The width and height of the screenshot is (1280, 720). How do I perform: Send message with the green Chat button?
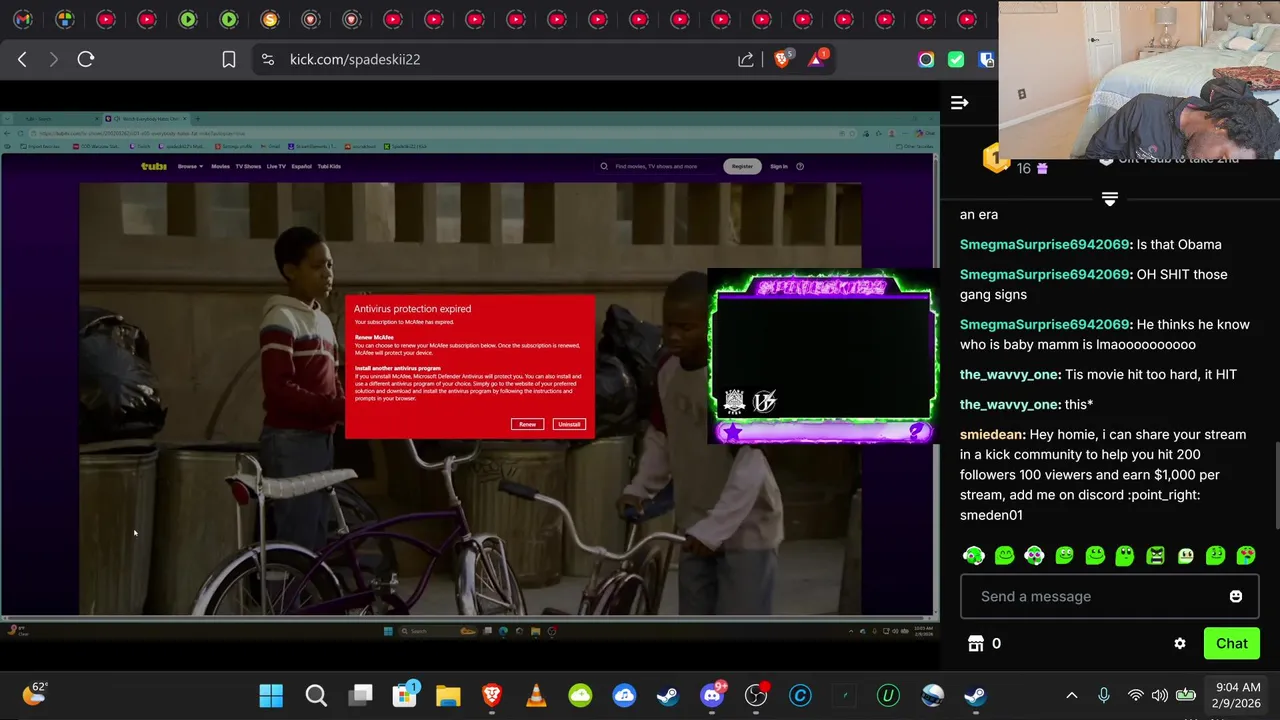pos(1231,643)
